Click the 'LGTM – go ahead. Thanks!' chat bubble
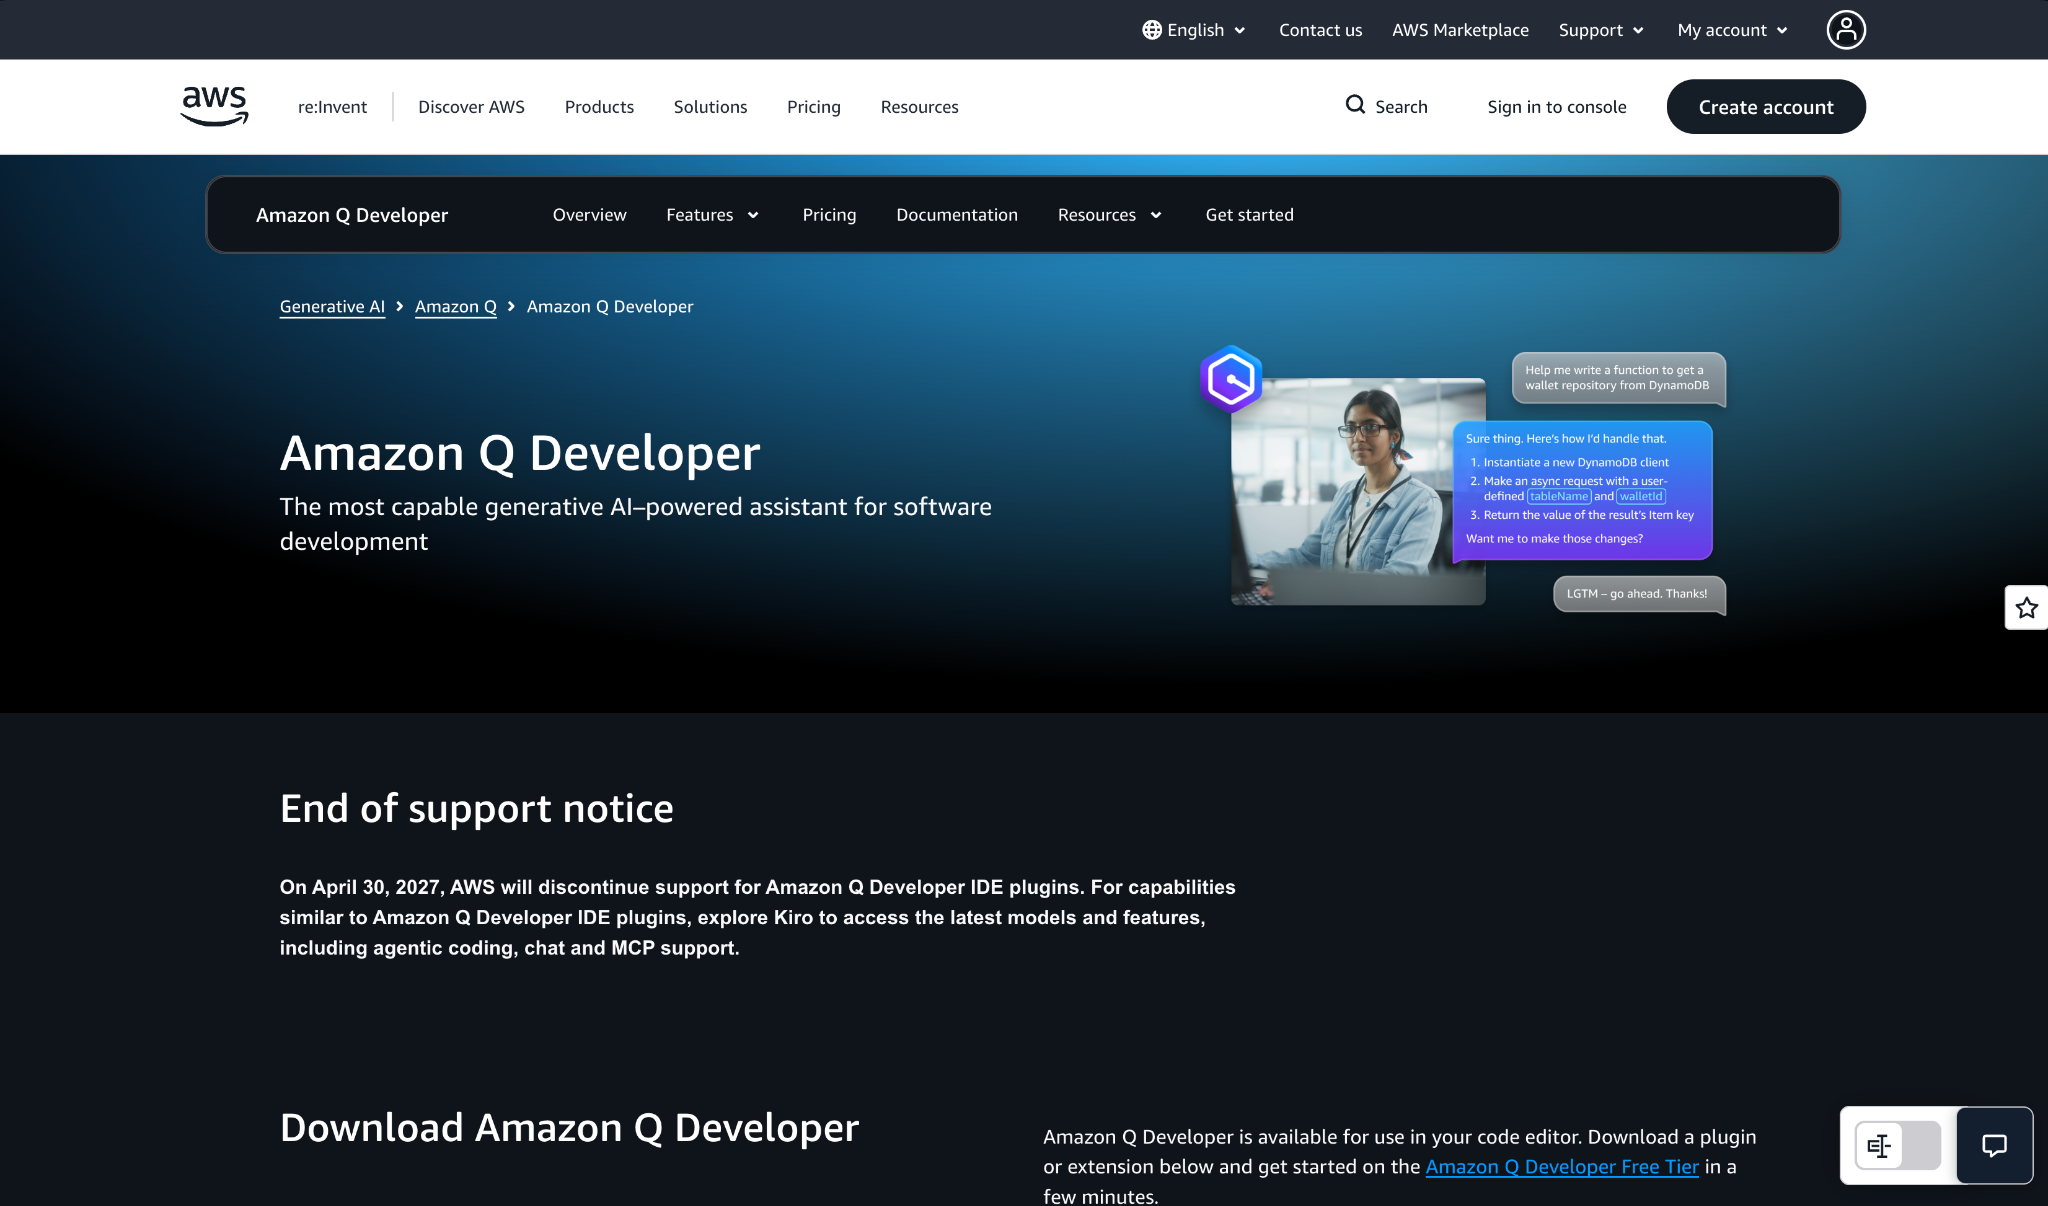This screenshot has height=1206, width=2048. (1639, 594)
